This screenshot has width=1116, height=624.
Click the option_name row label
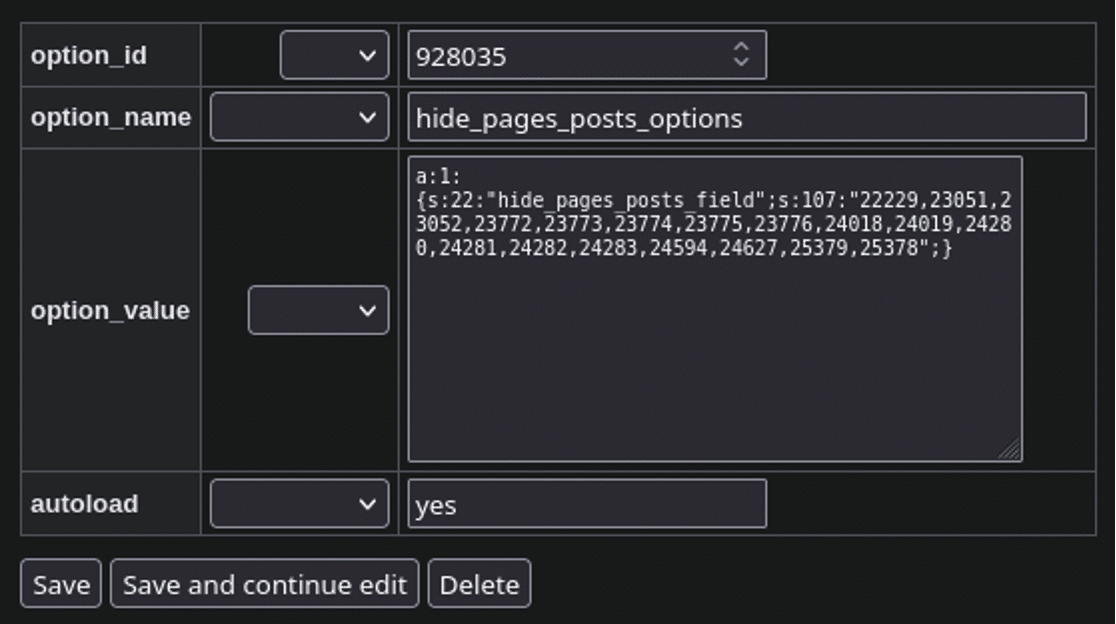[x=111, y=117]
